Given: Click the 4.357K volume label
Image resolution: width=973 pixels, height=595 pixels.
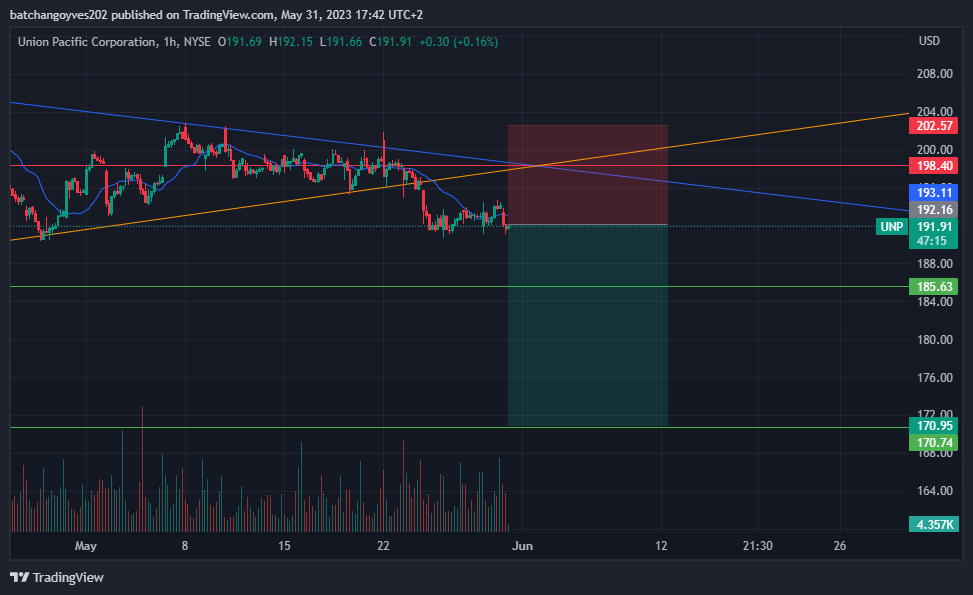Looking at the screenshot, I should tap(933, 524).
